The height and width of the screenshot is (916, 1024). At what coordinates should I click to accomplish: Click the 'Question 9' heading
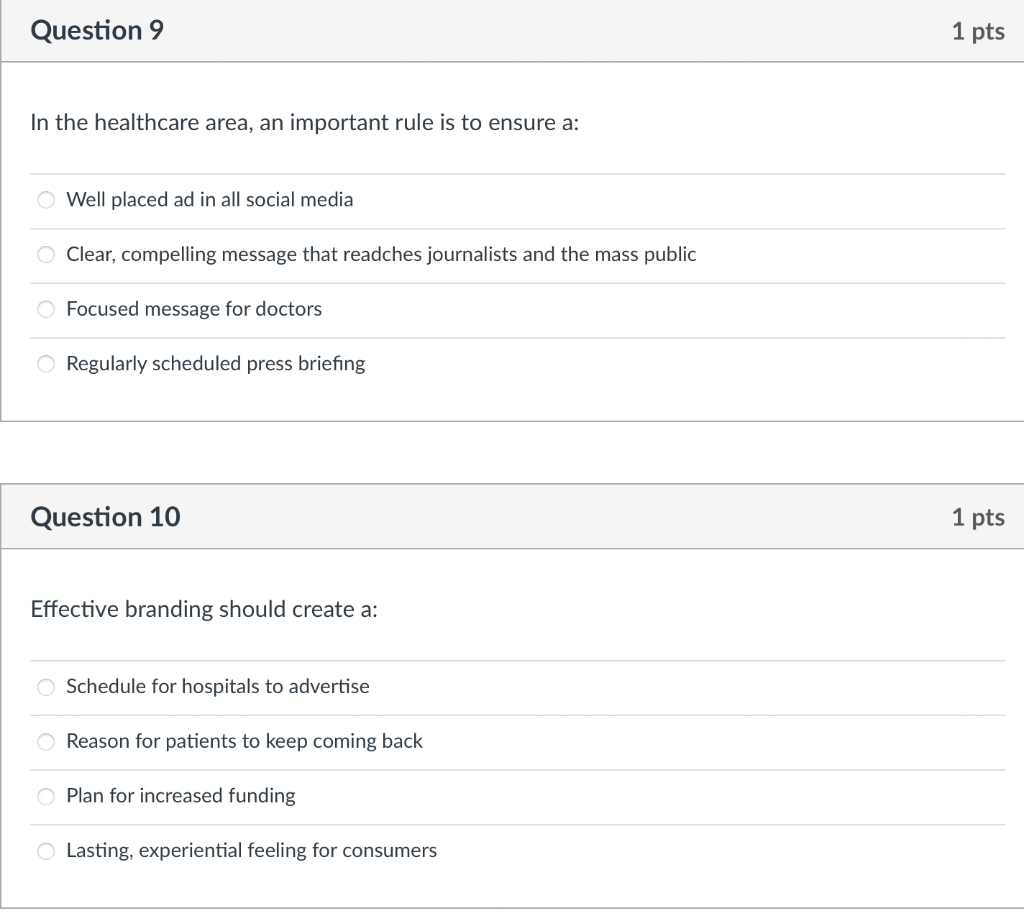pyautogui.click(x=97, y=31)
